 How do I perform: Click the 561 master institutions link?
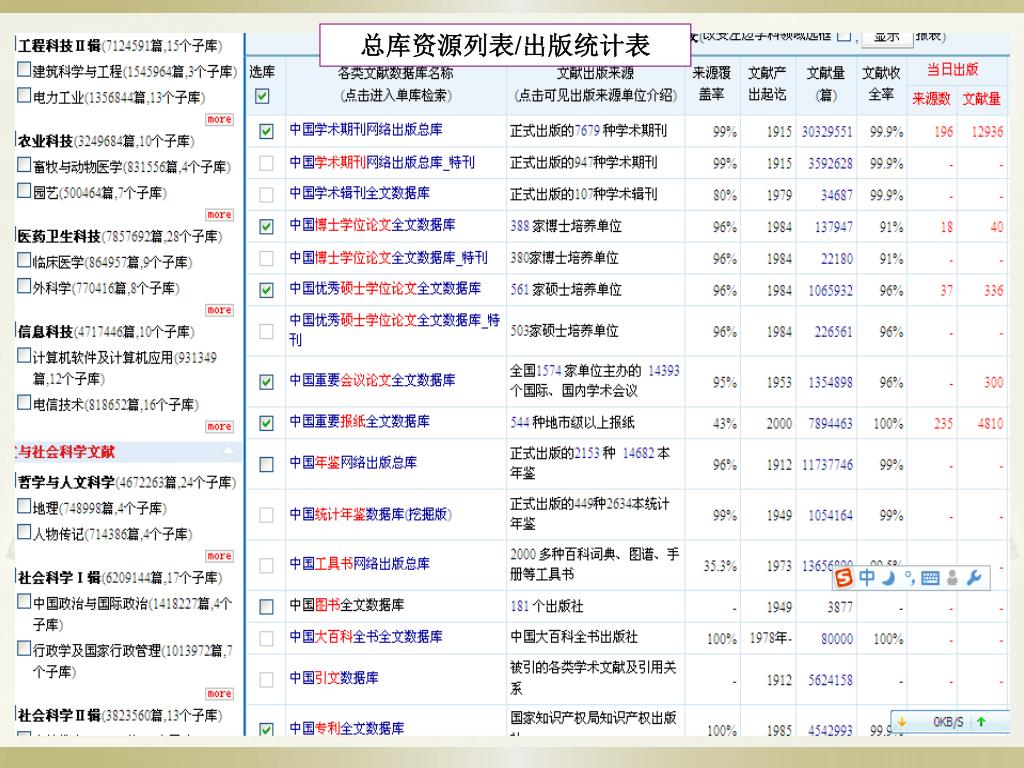pos(520,290)
